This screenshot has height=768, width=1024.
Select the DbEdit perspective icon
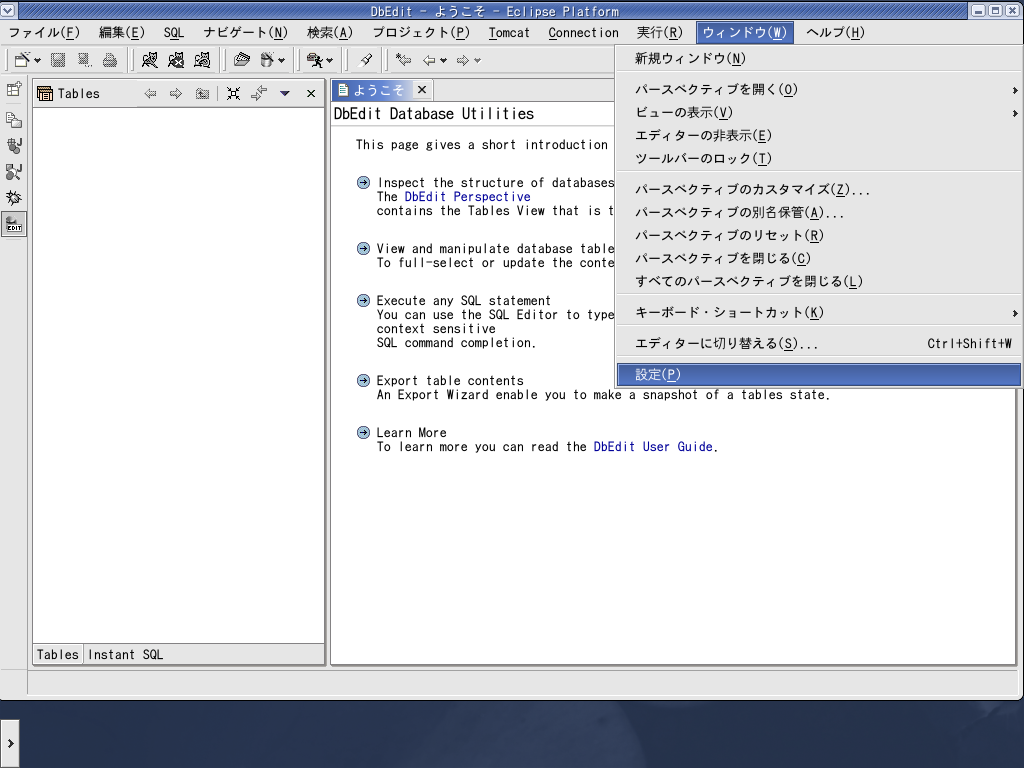(x=14, y=225)
